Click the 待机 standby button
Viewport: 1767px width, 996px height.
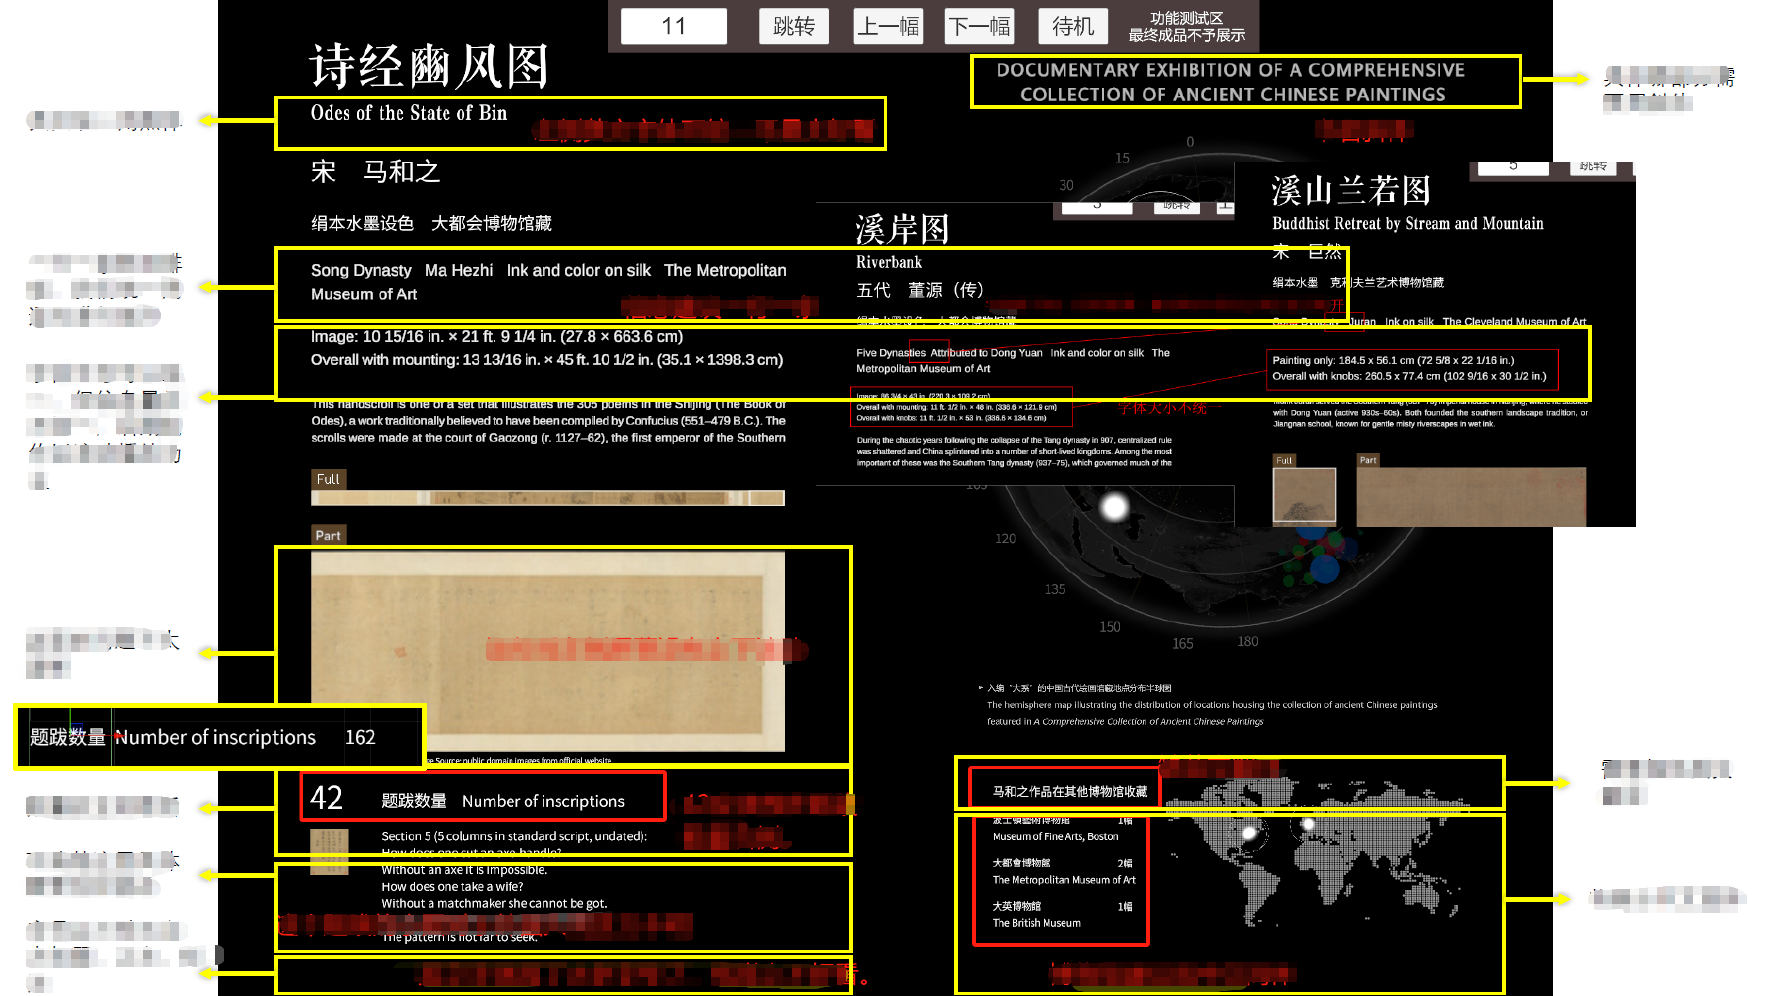click(1073, 26)
